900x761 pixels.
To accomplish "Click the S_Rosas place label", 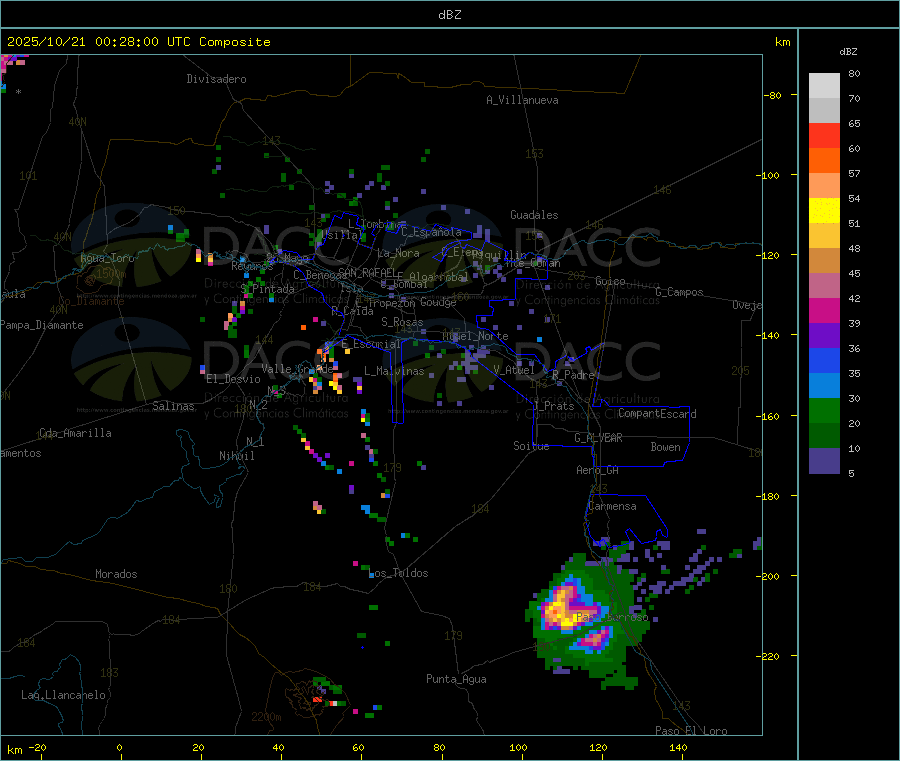I will tap(402, 322).
